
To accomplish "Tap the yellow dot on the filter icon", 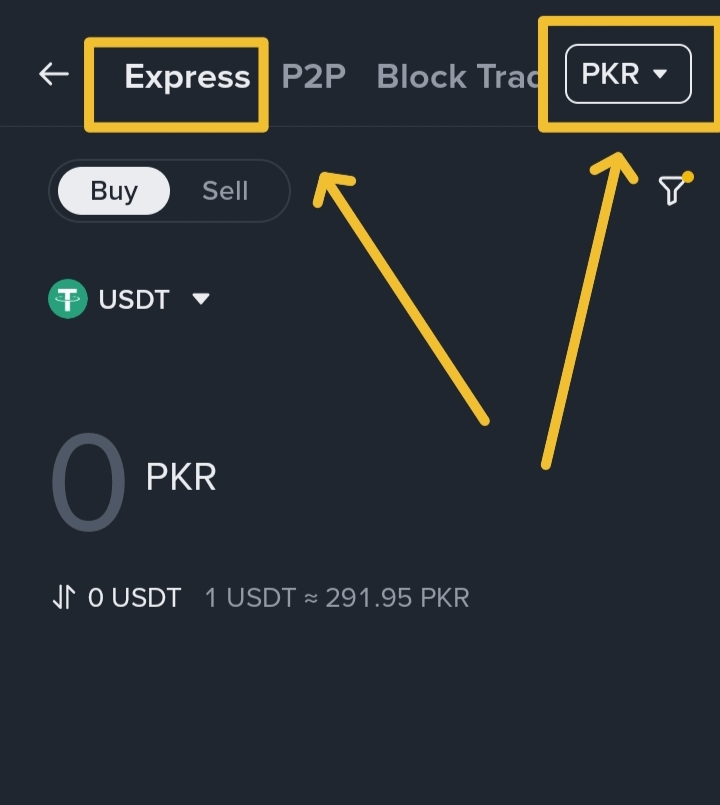I will 688,177.
